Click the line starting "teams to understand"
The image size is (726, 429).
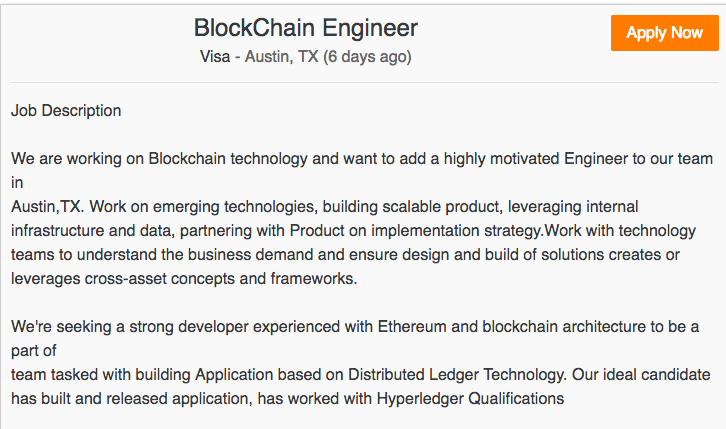click(x=345, y=255)
